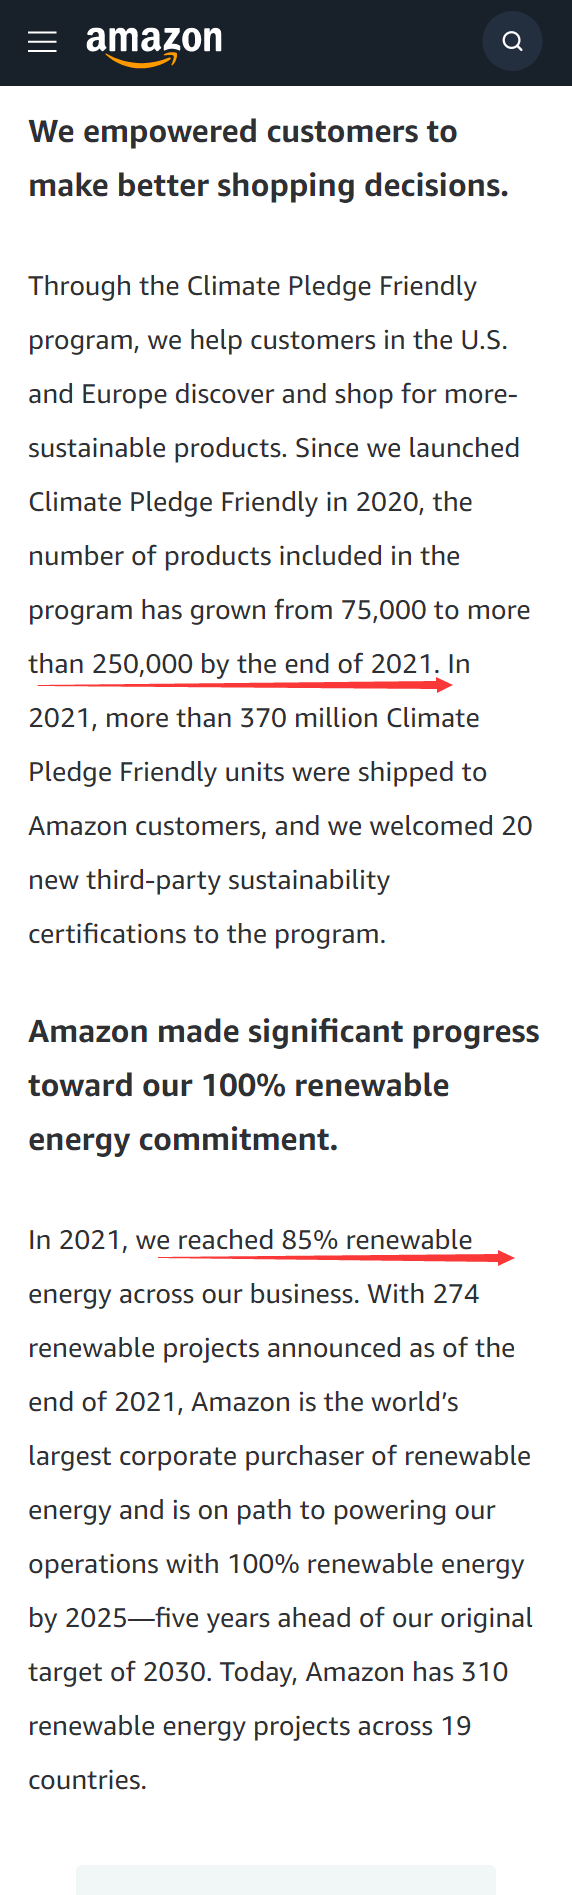Click 'new third-party sustainability' text line

tap(209, 881)
